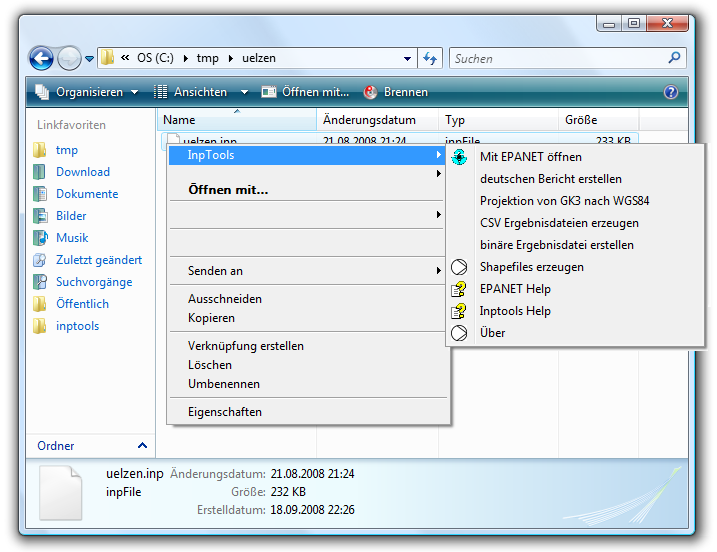The width and height of the screenshot is (717, 552).
Task: Open the Ansichten dropdown arrow
Action: [245, 92]
